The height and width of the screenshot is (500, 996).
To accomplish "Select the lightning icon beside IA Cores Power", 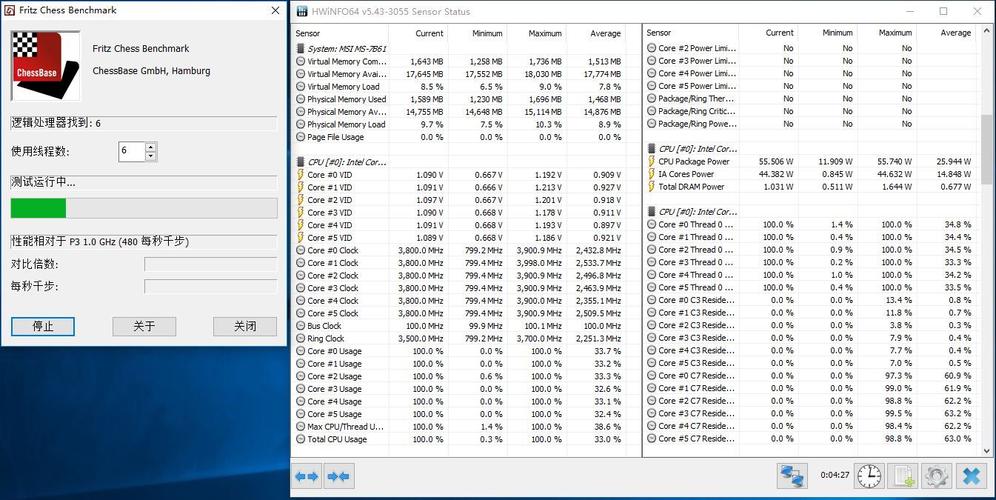I will pyautogui.click(x=651, y=174).
